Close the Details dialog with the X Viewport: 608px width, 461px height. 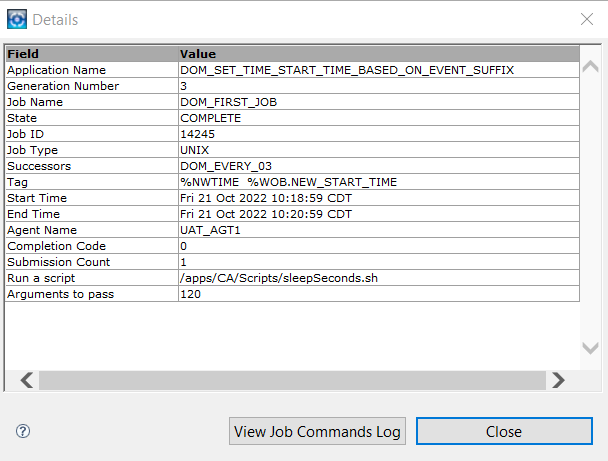[x=587, y=19]
